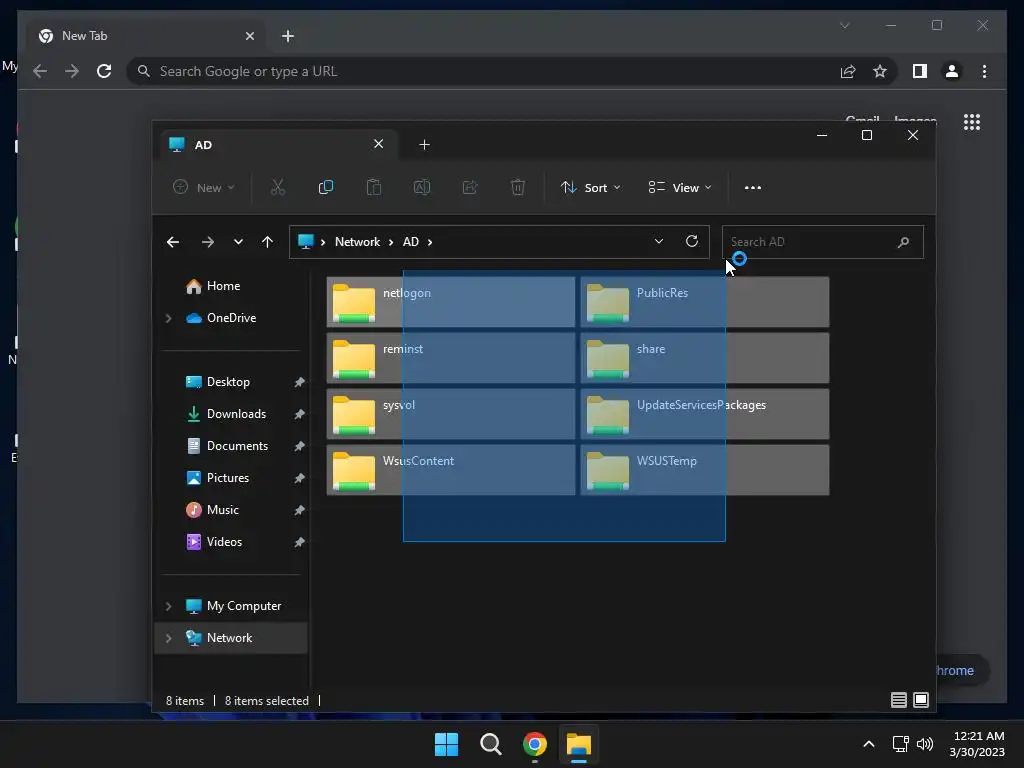Click the Share icon in Explorer toolbar
Viewport: 1024px width, 768px height.
point(470,188)
